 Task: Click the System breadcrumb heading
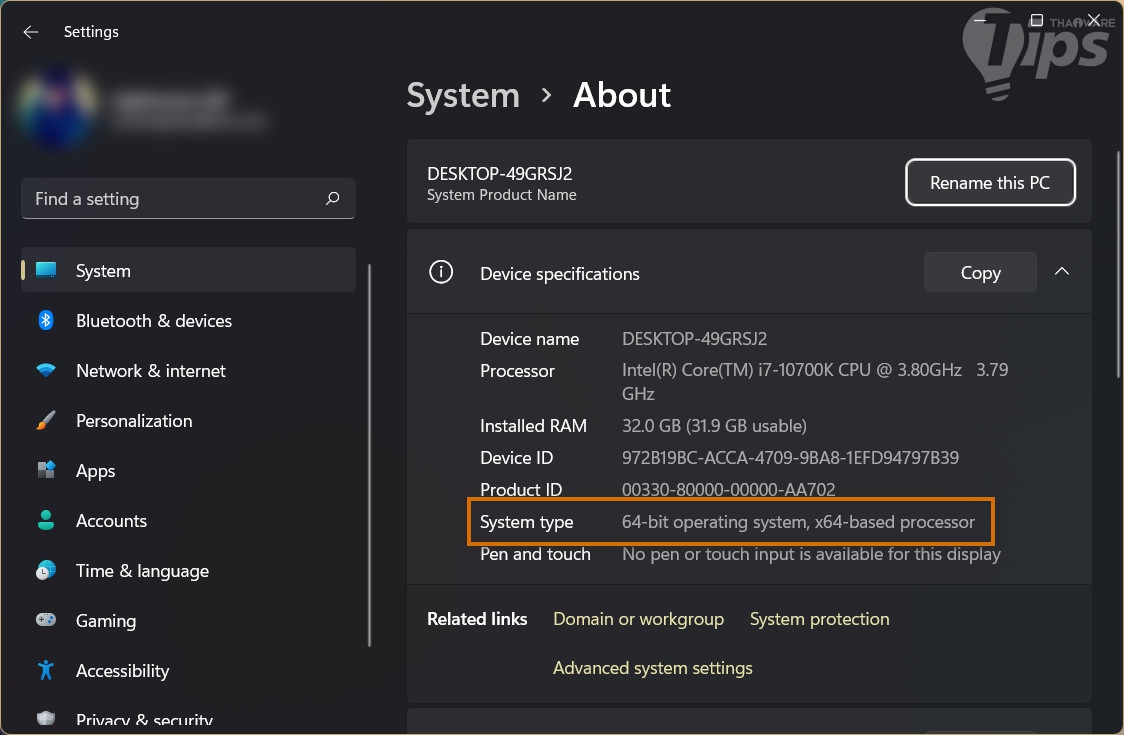click(463, 95)
